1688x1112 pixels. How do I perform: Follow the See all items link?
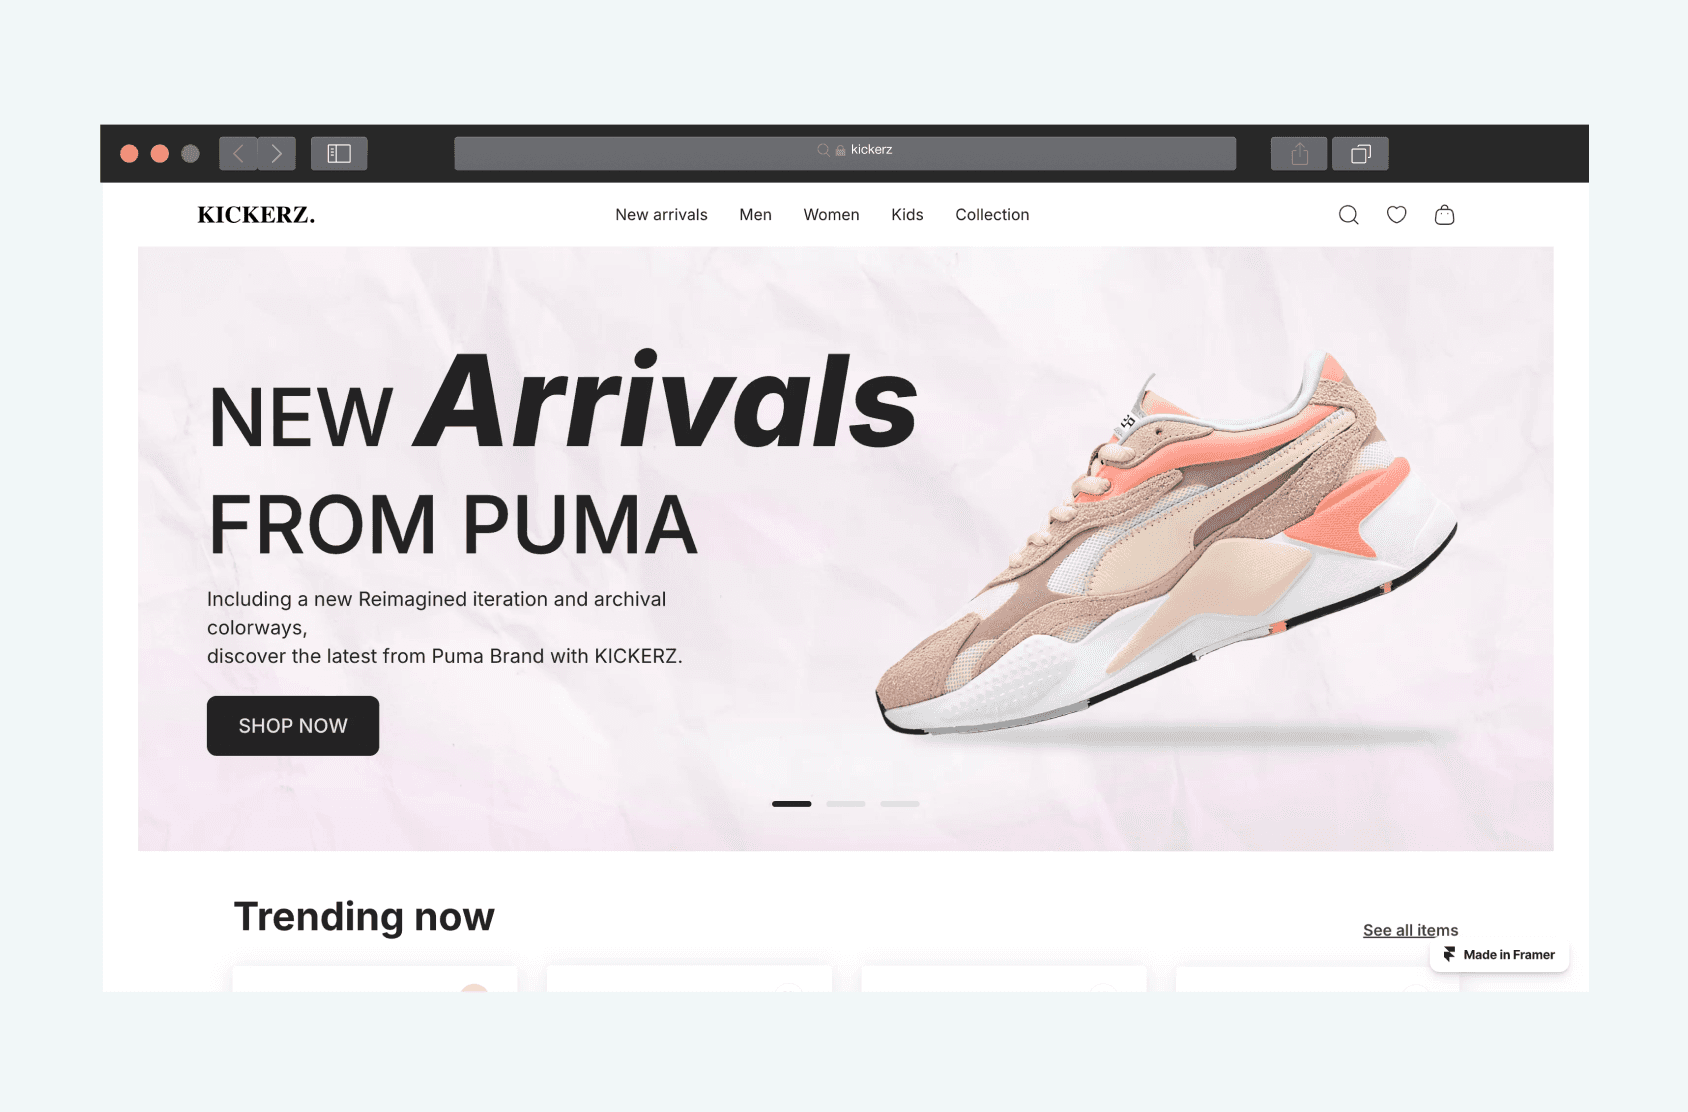pos(1410,930)
